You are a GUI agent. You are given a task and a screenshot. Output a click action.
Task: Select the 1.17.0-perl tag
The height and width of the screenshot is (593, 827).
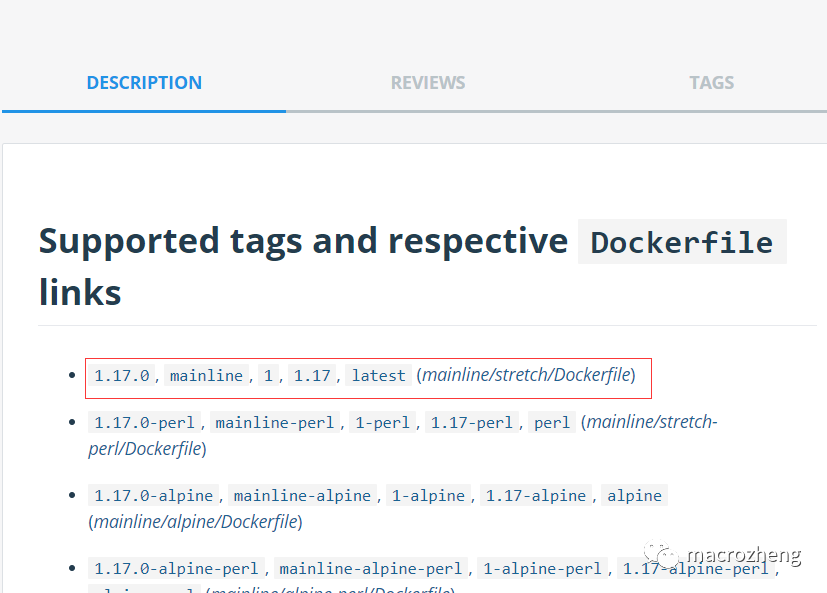145,423
